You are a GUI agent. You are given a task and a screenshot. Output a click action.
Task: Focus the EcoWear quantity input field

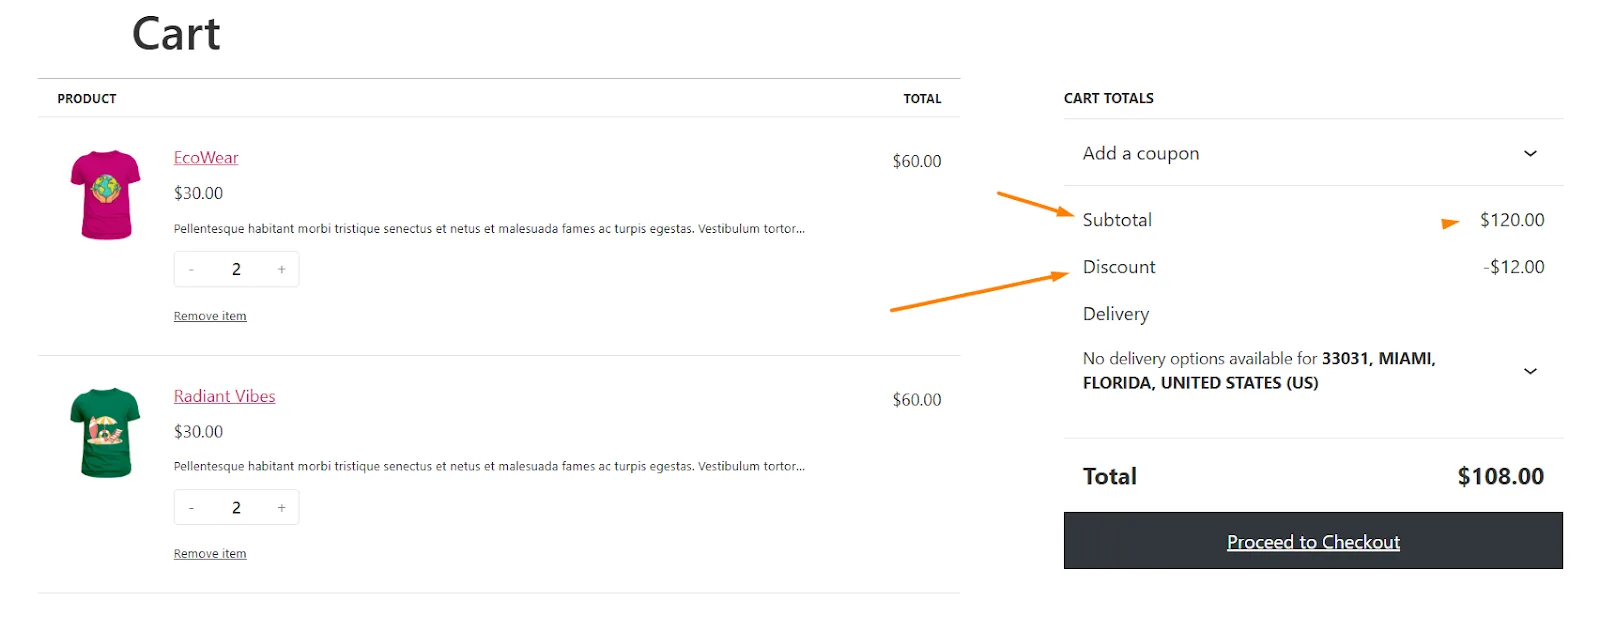pos(236,270)
